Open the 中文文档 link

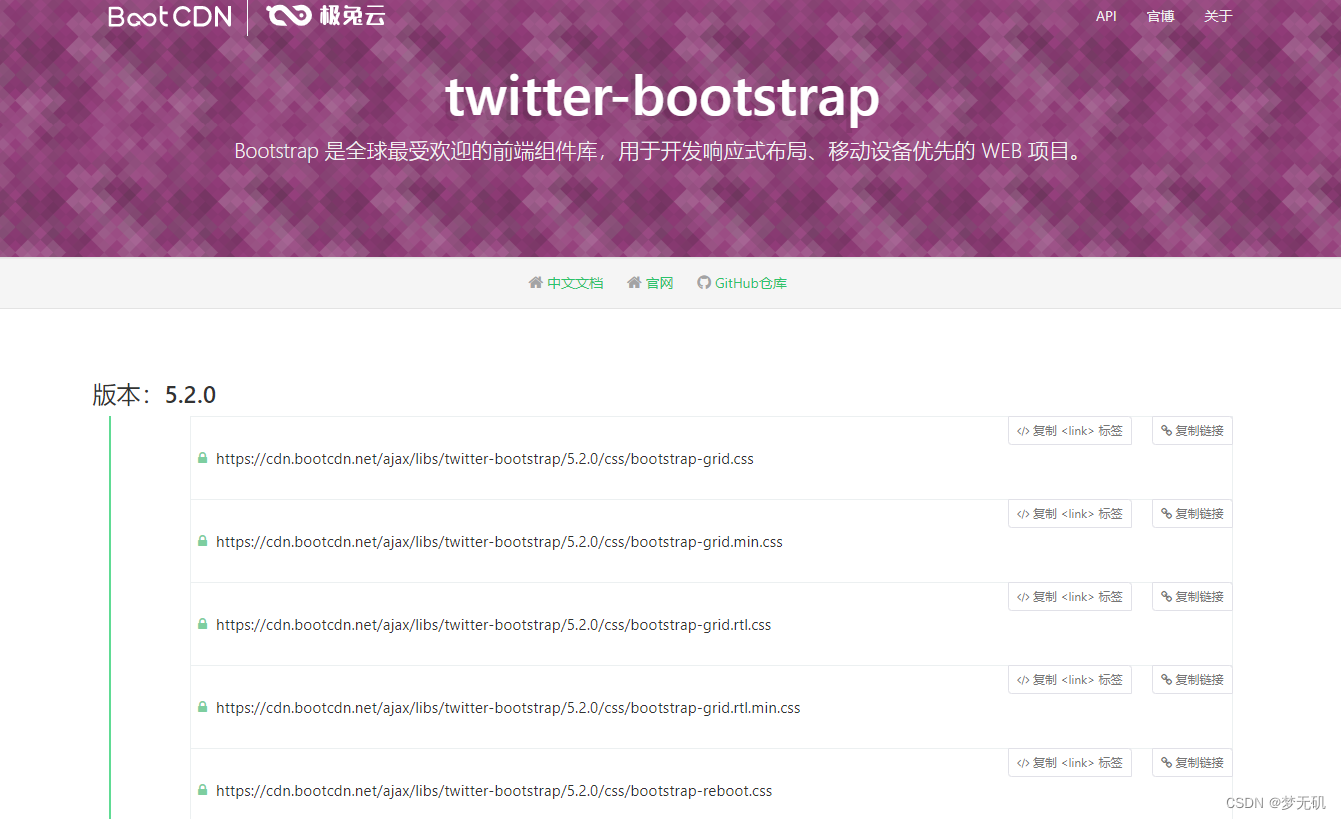coord(575,283)
